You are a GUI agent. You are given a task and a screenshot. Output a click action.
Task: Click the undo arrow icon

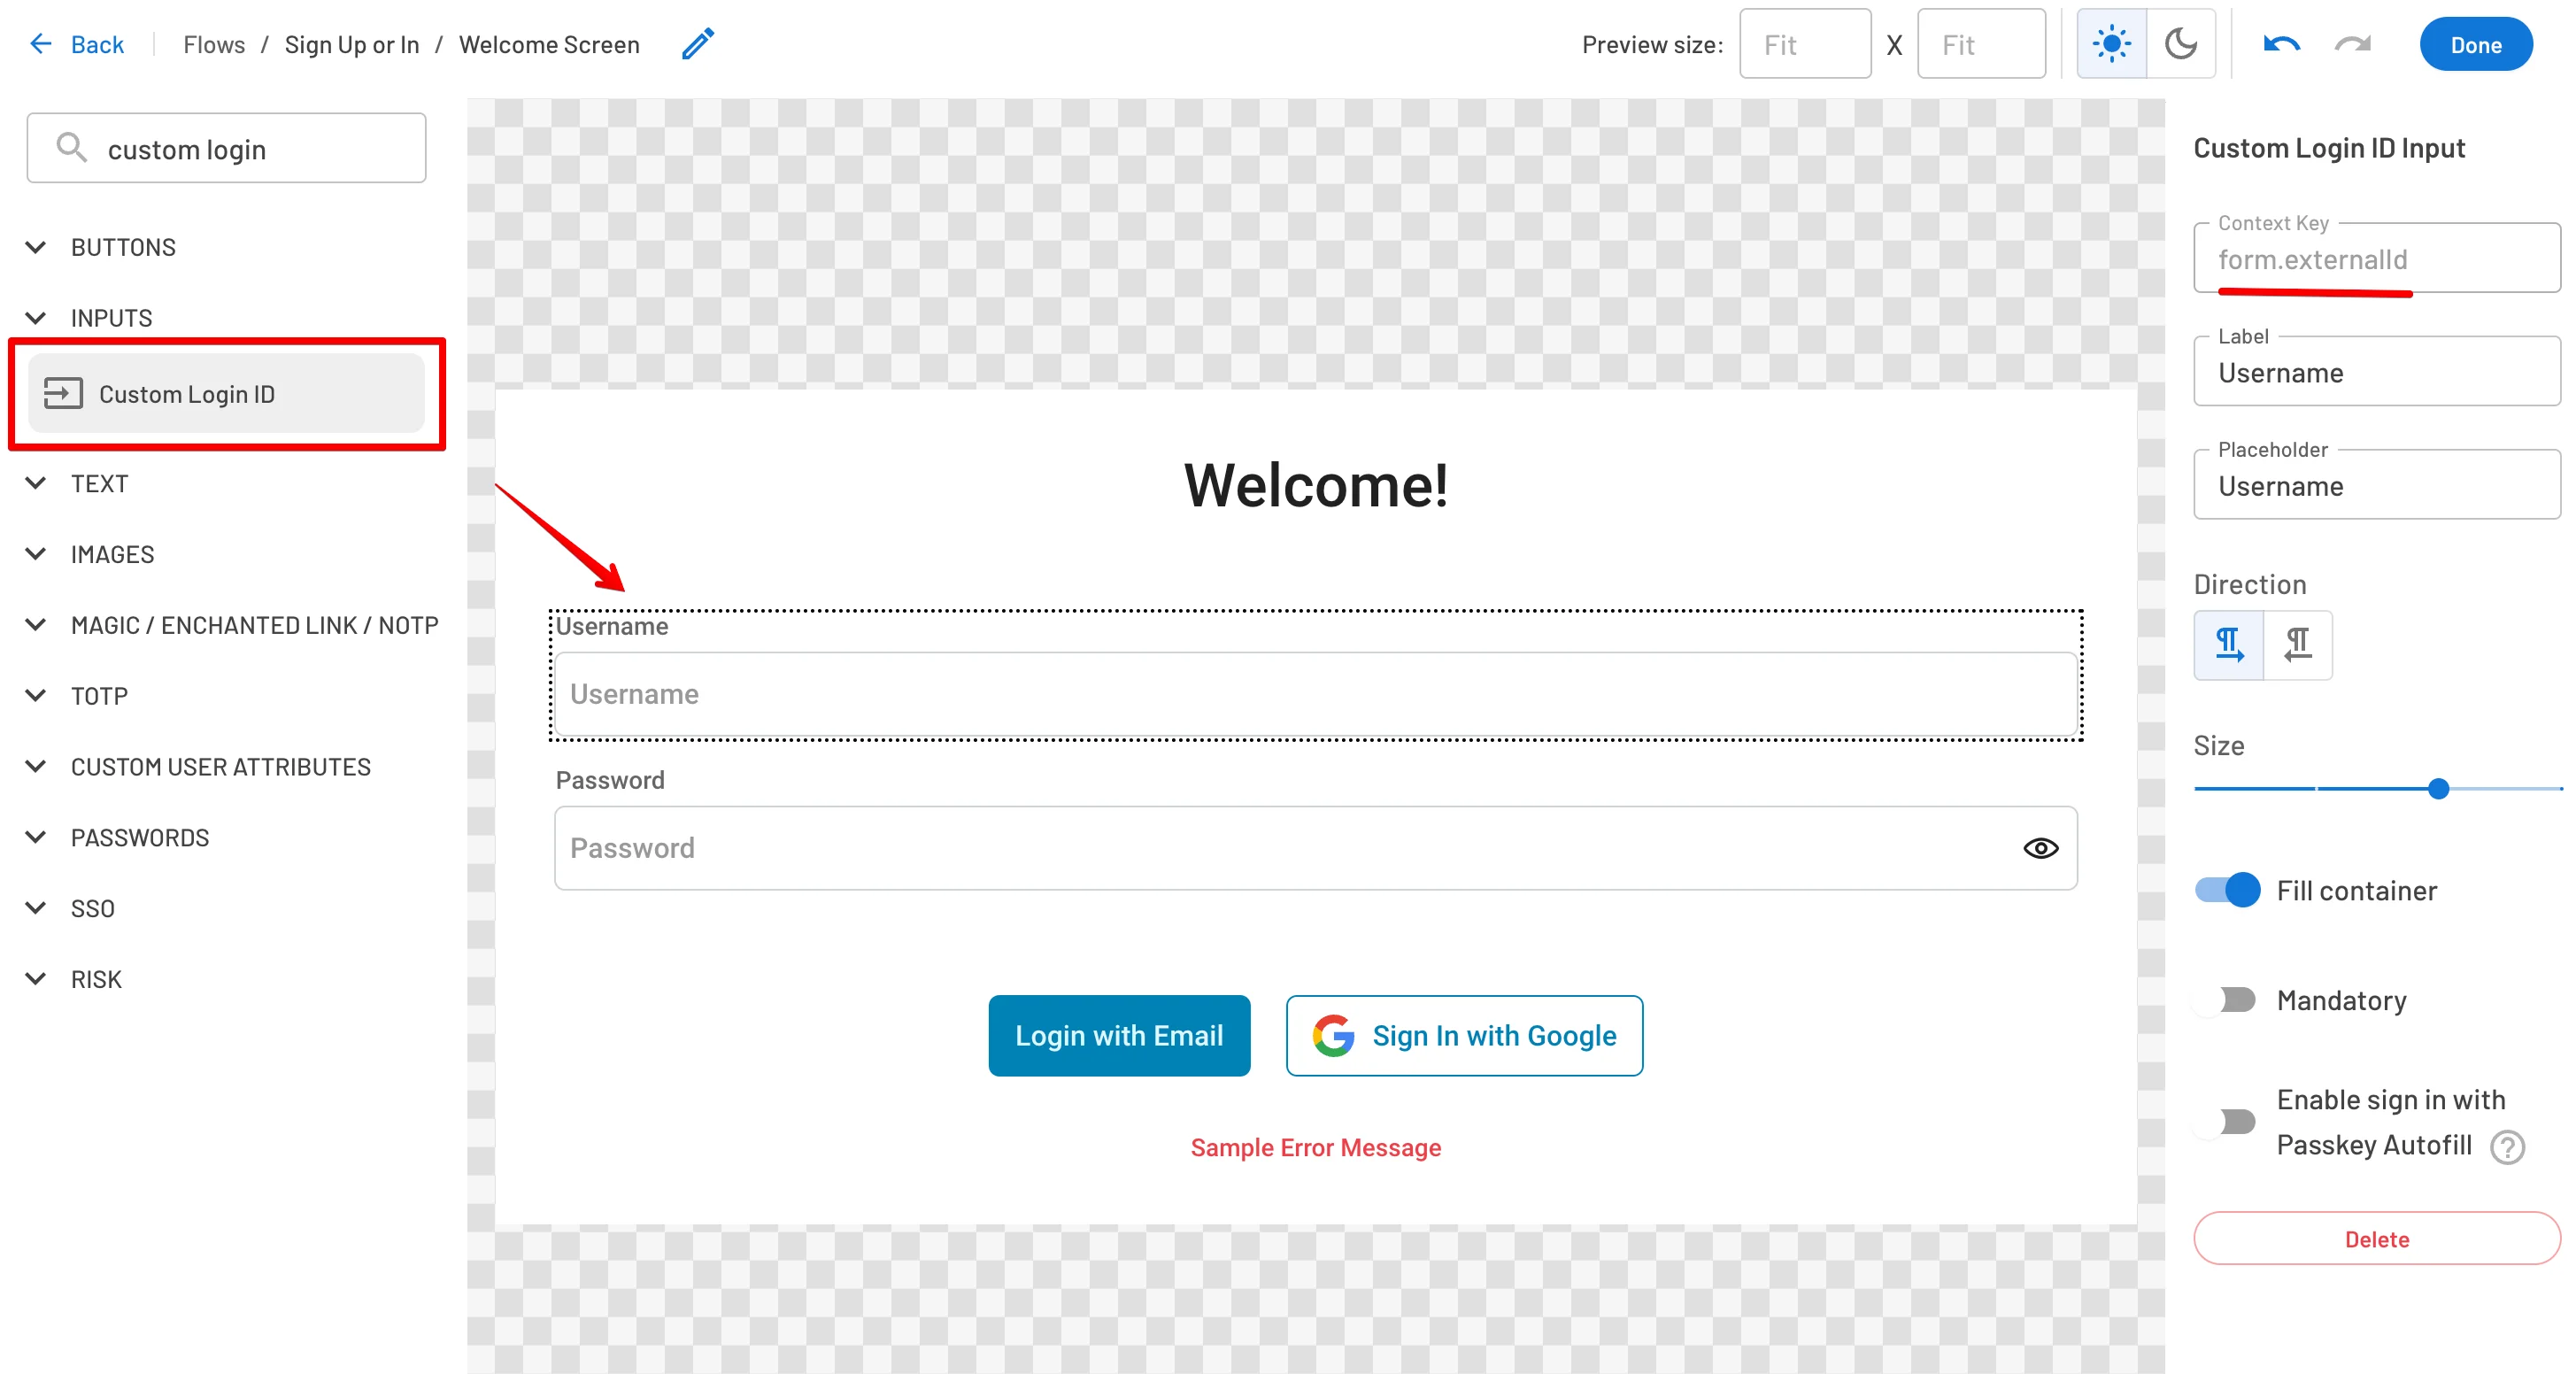(2281, 44)
